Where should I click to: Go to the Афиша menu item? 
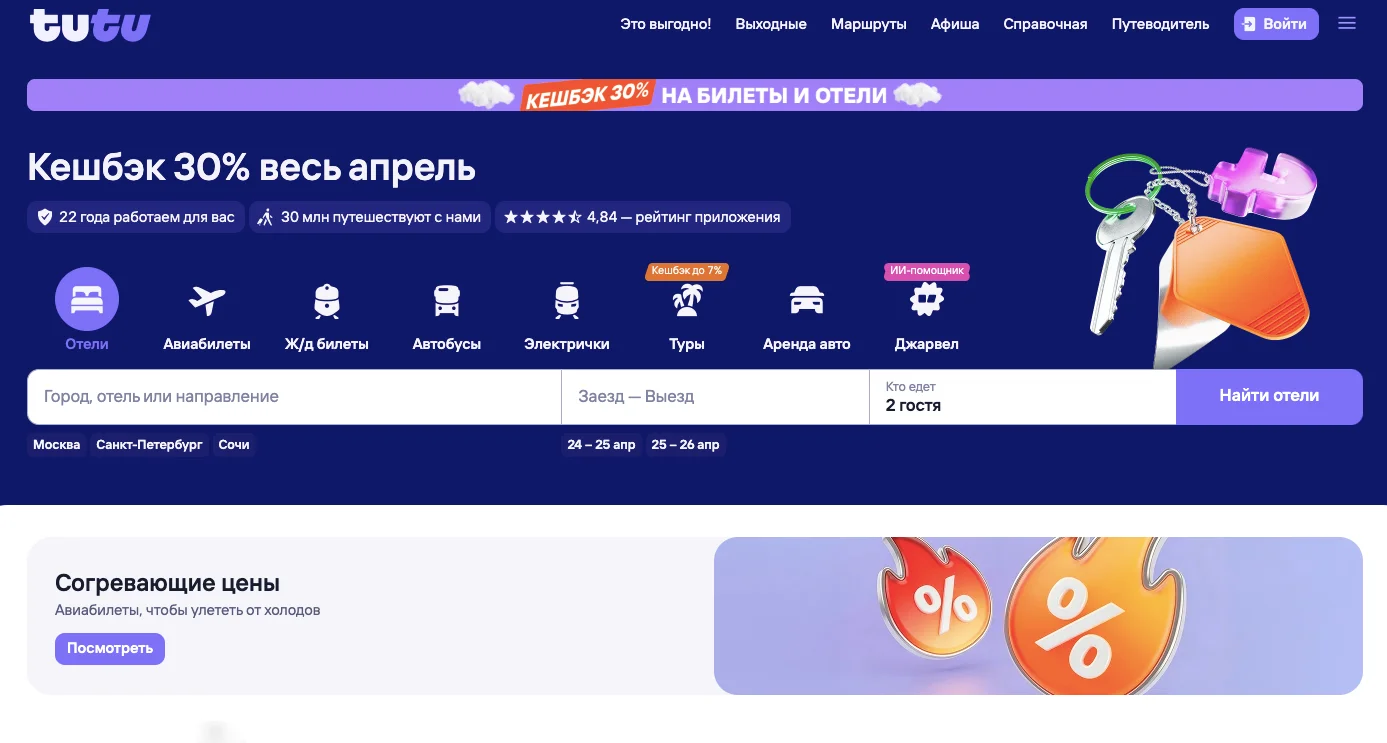pos(955,24)
